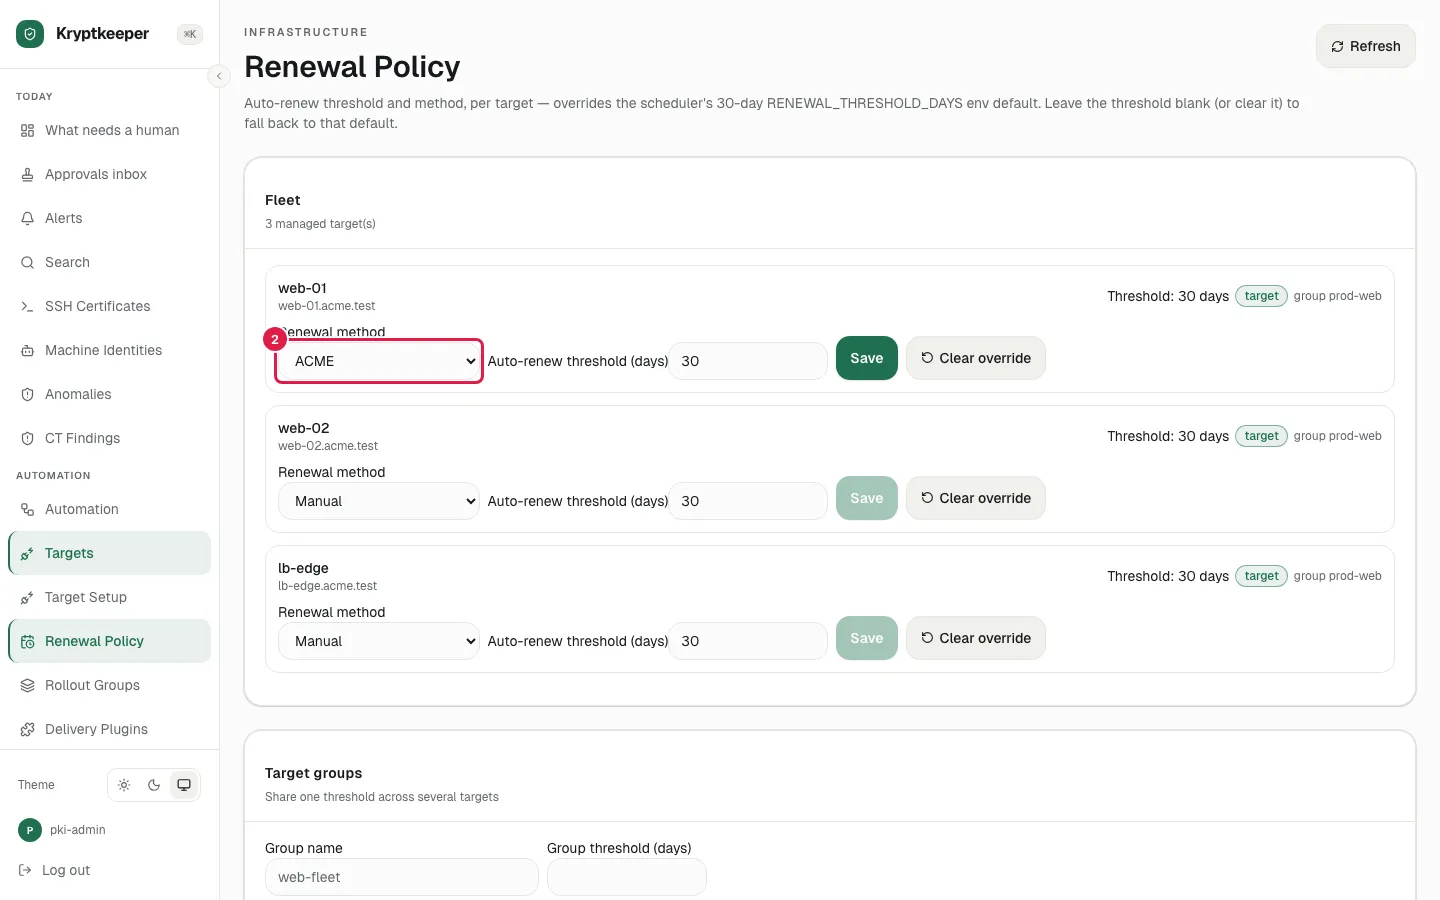Click the Machine Identities icon

[x=27, y=350]
